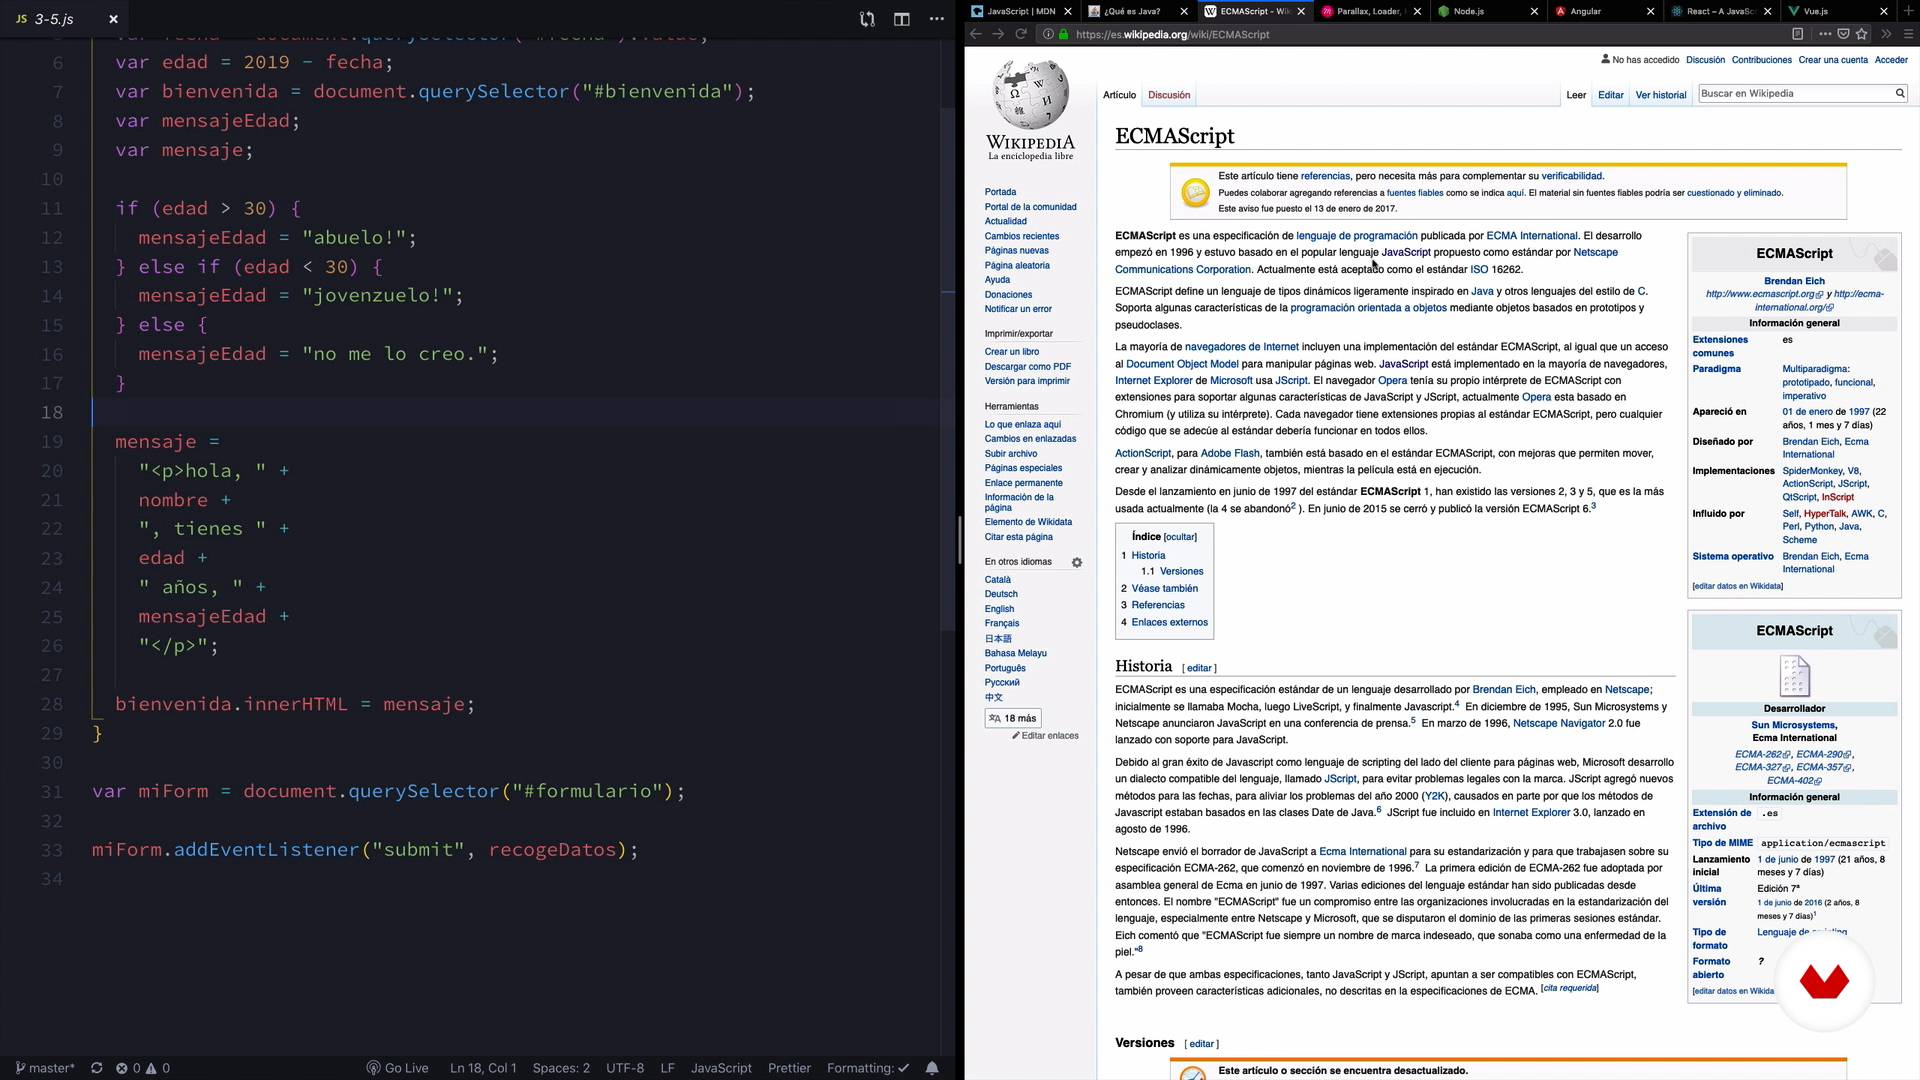Click Descargar como PDF link
Image resolution: width=1920 pixels, height=1080 pixels.
1027,366
